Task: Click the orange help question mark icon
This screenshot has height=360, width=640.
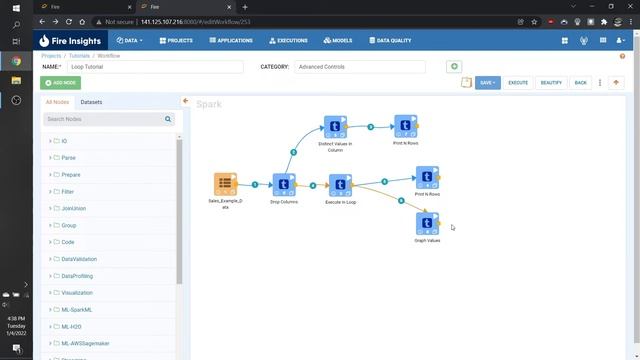Action: 622,56
